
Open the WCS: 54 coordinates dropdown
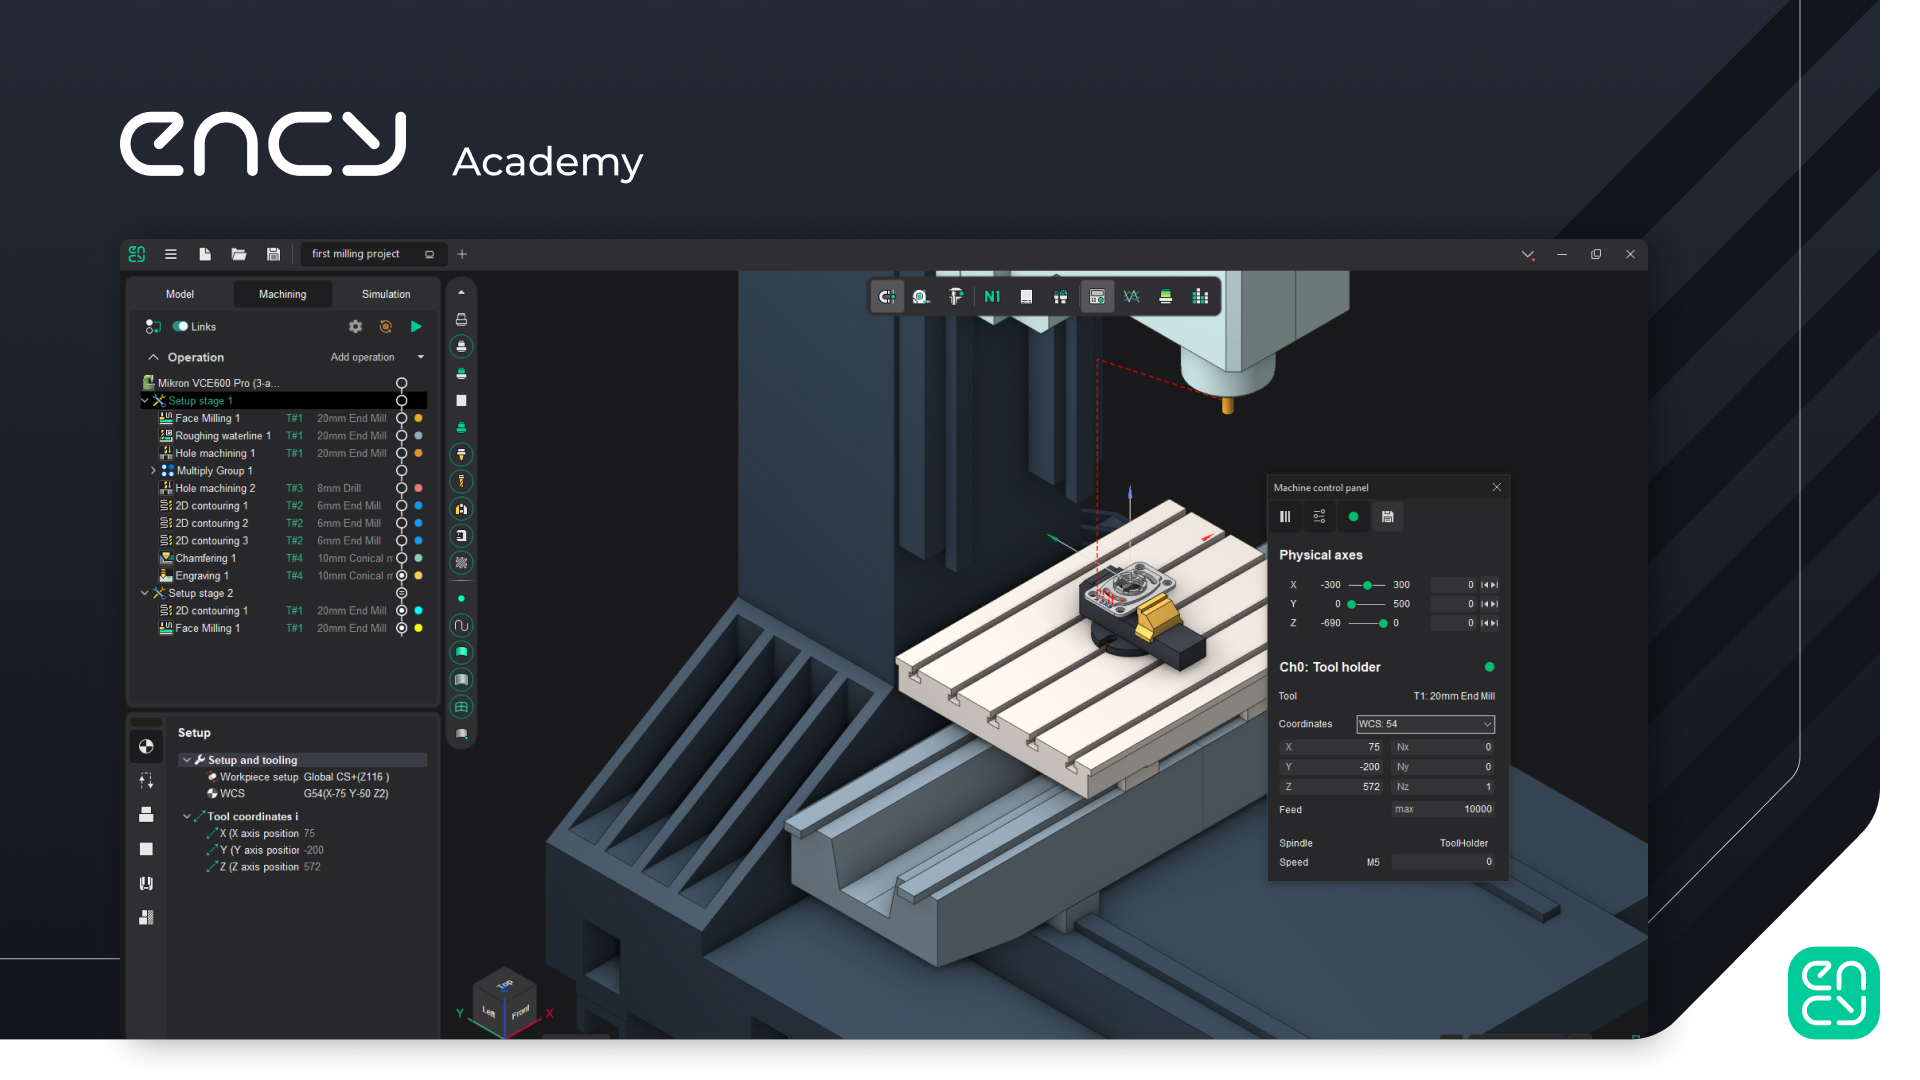1425,724
